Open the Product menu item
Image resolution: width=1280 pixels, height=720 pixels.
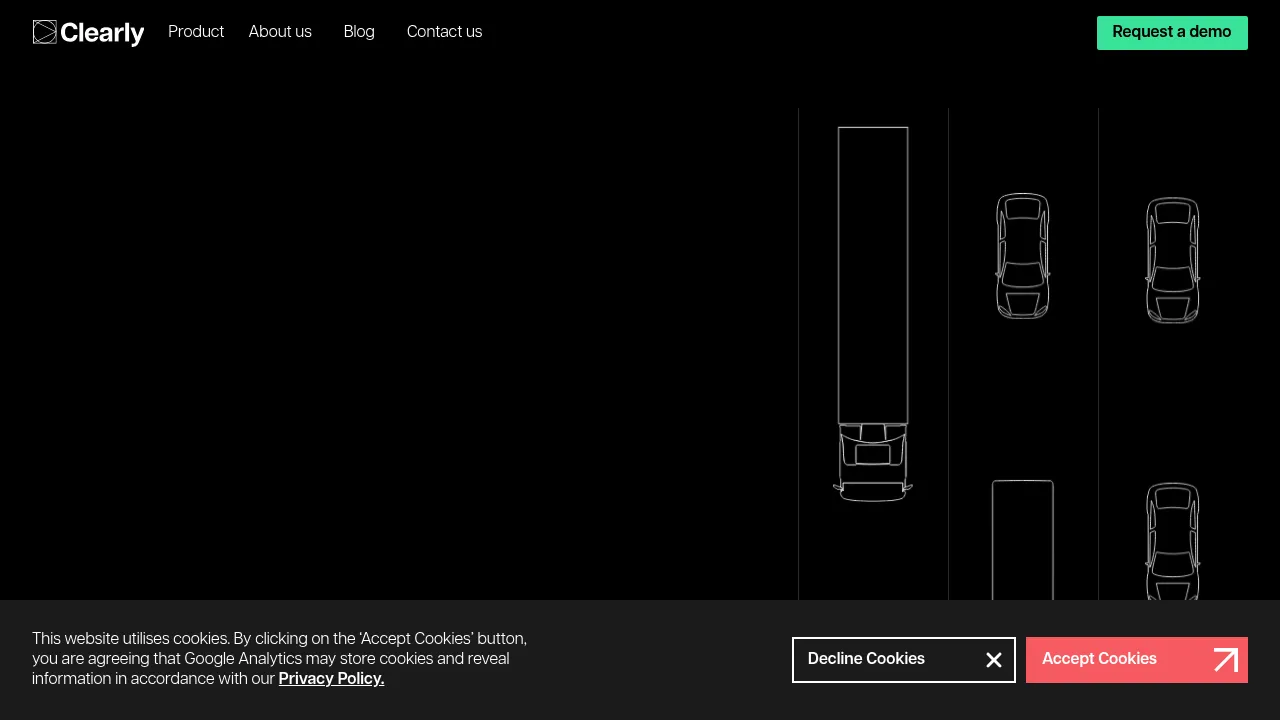(x=196, y=32)
